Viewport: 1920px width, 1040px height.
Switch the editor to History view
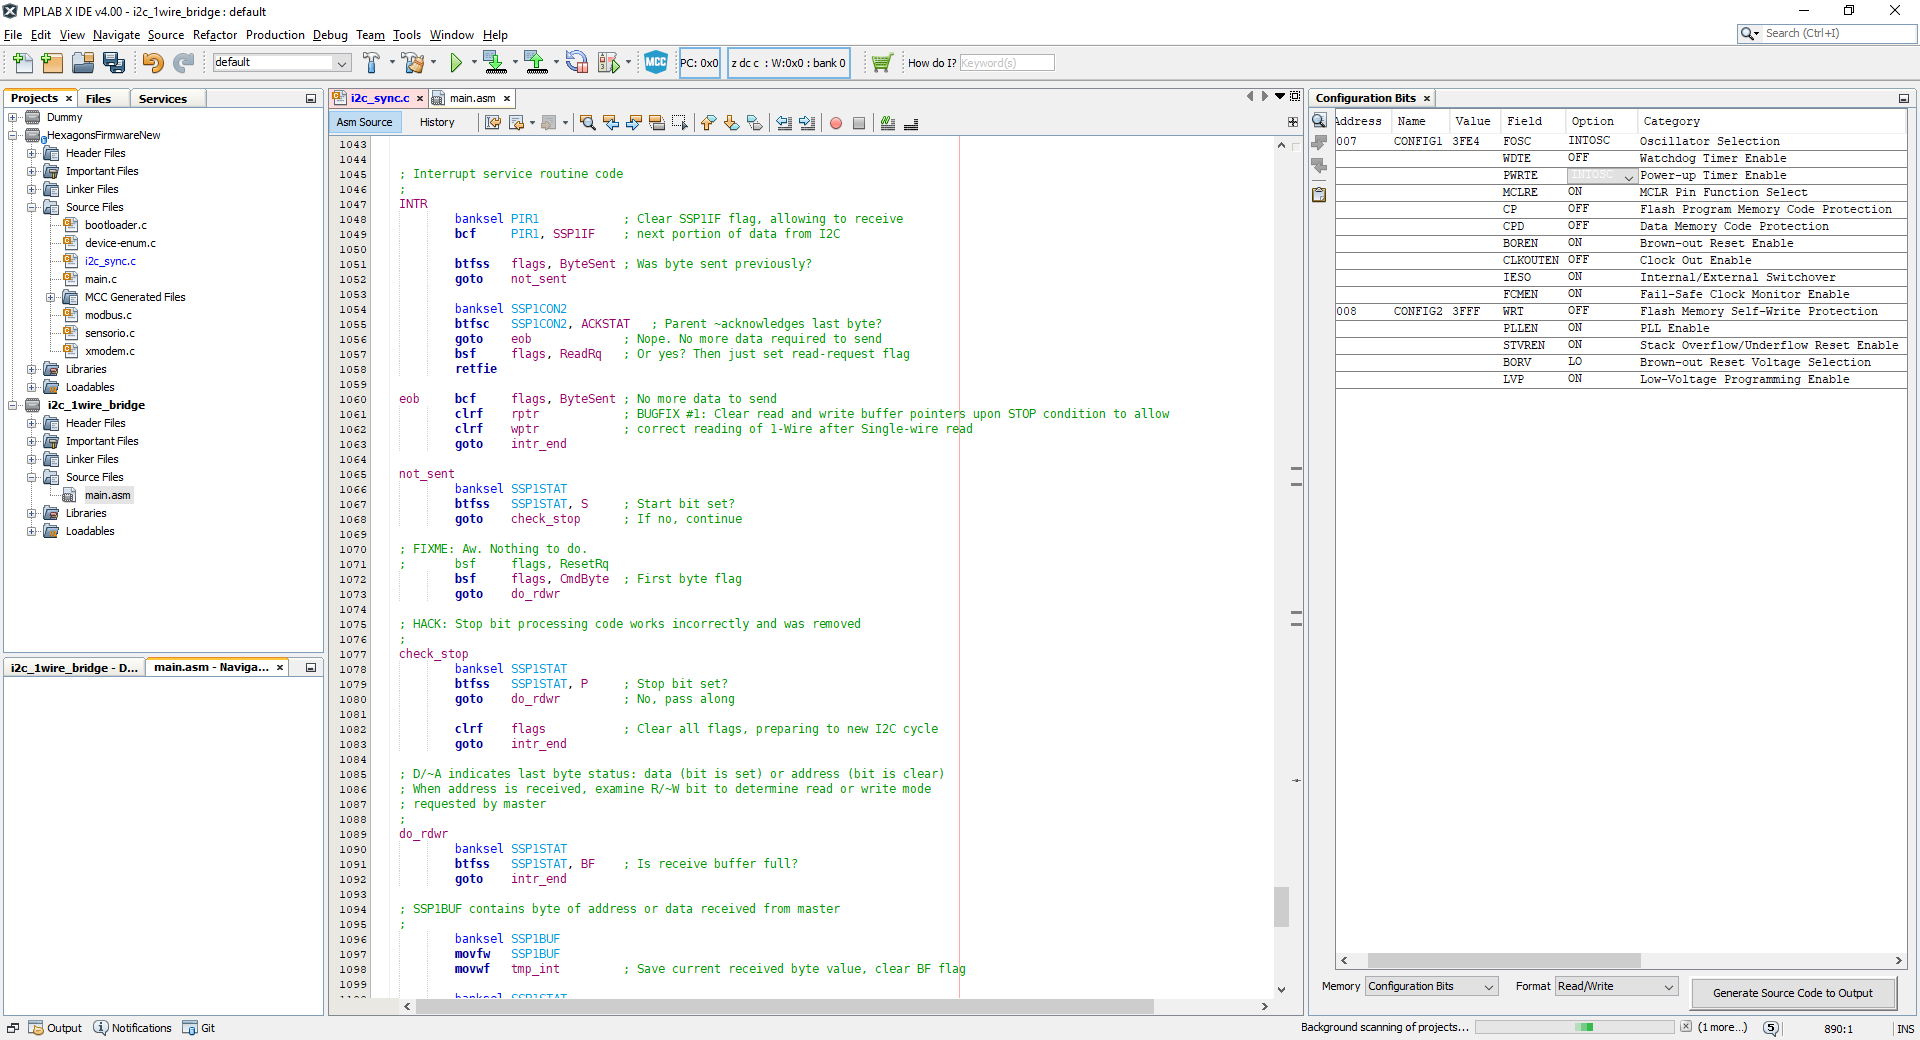click(437, 122)
